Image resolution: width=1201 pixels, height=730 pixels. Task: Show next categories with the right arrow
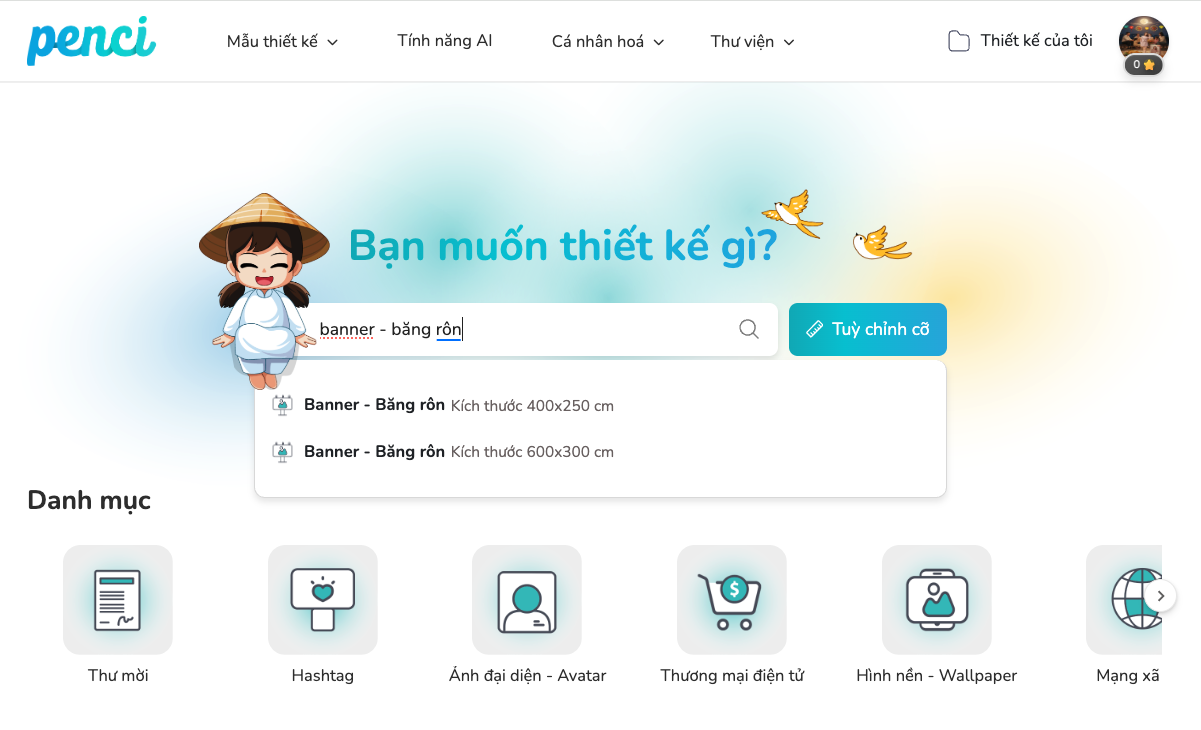click(x=1160, y=596)
